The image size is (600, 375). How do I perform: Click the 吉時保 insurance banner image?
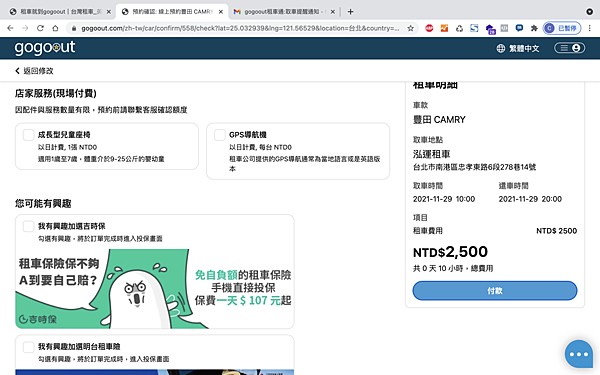[155, 289]
